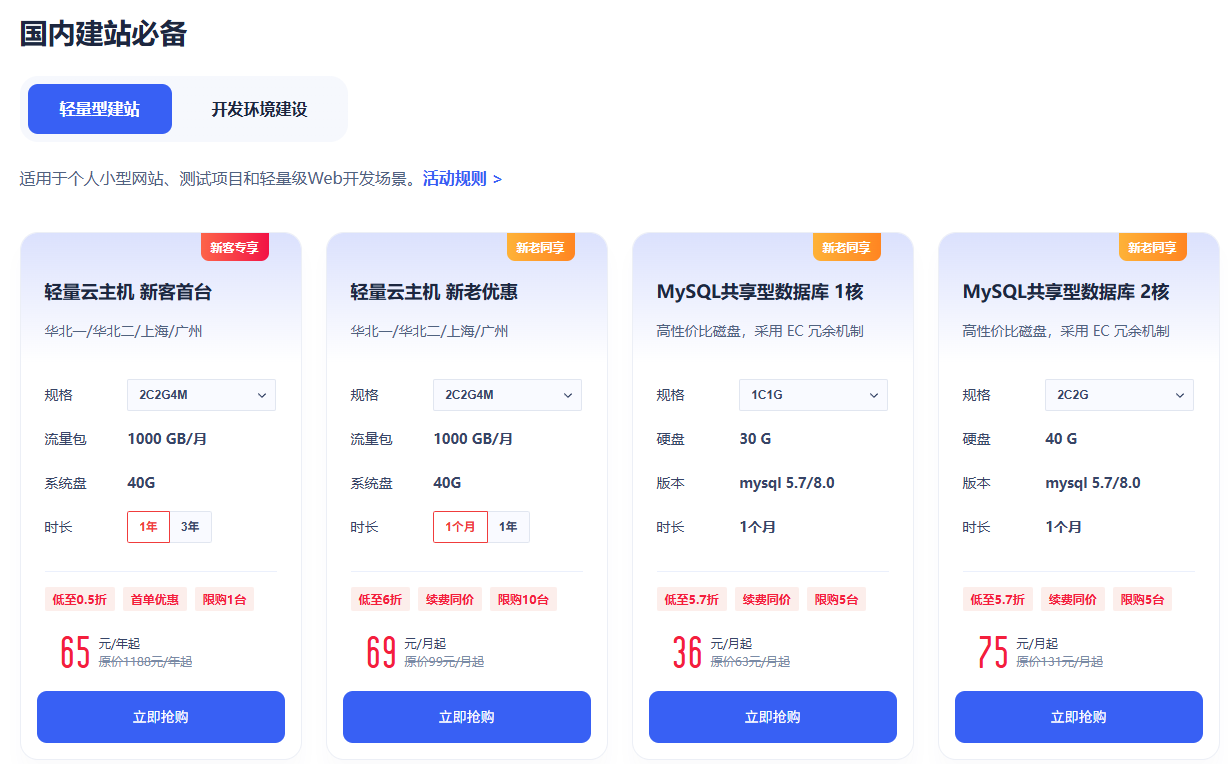Click the 首单优惠 tag
This screenshot has width=1228, height=764.
tap(155, 600)
